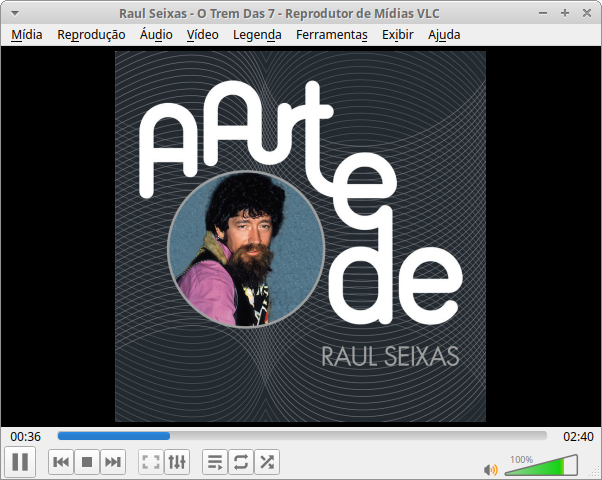Set volume using the green volume slider
Image resolution: width=602 pixels, height=480 pixels.
point(541,465)
